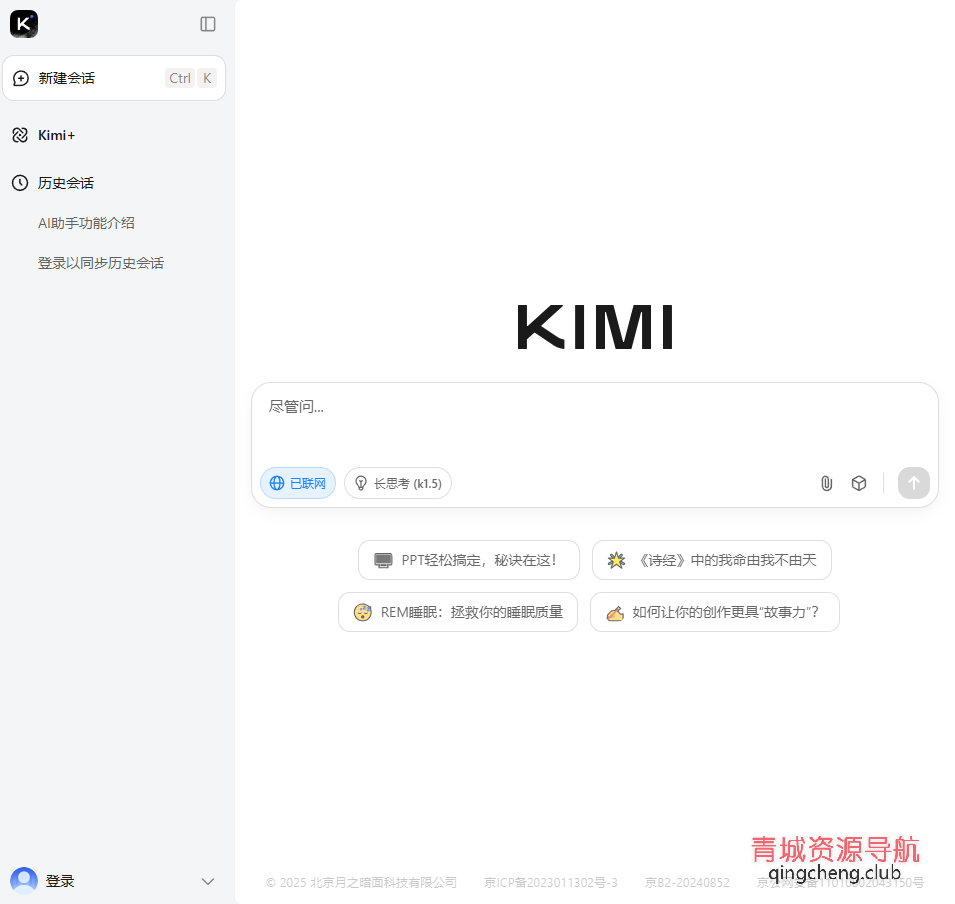
Task: Select the PPT轻松搞定 suggestion chip
Action: tap(469, 560)
